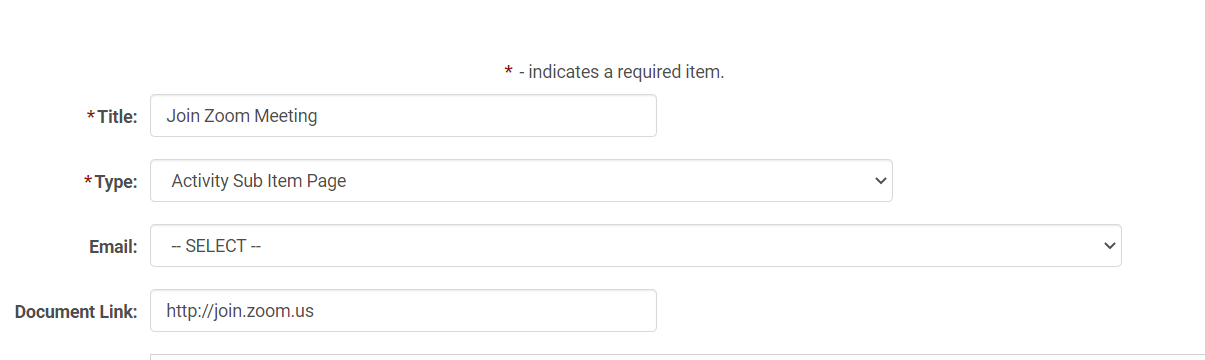Place cursor in "Join Zoom Meeting" text
Image resolution: width=1205 pixels, height=360 pixels.
point(242,116)
